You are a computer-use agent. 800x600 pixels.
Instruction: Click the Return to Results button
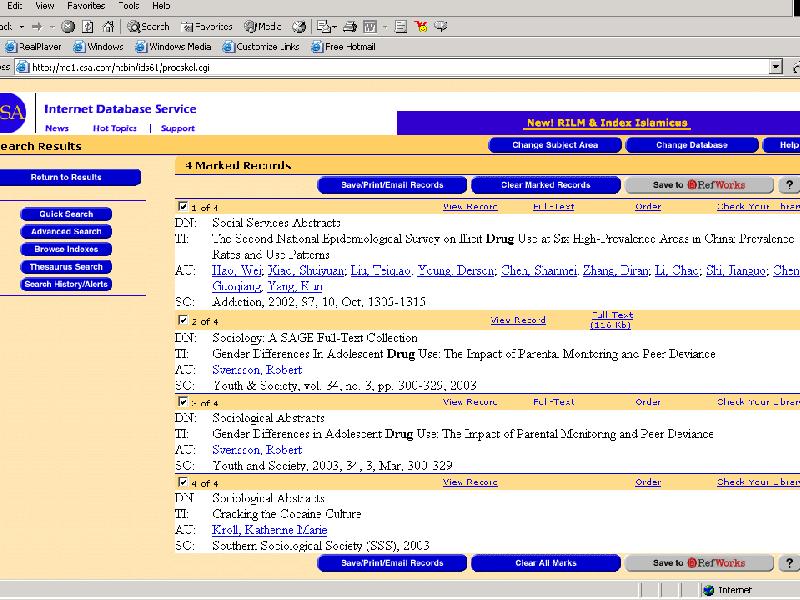[x=69, y=178]
